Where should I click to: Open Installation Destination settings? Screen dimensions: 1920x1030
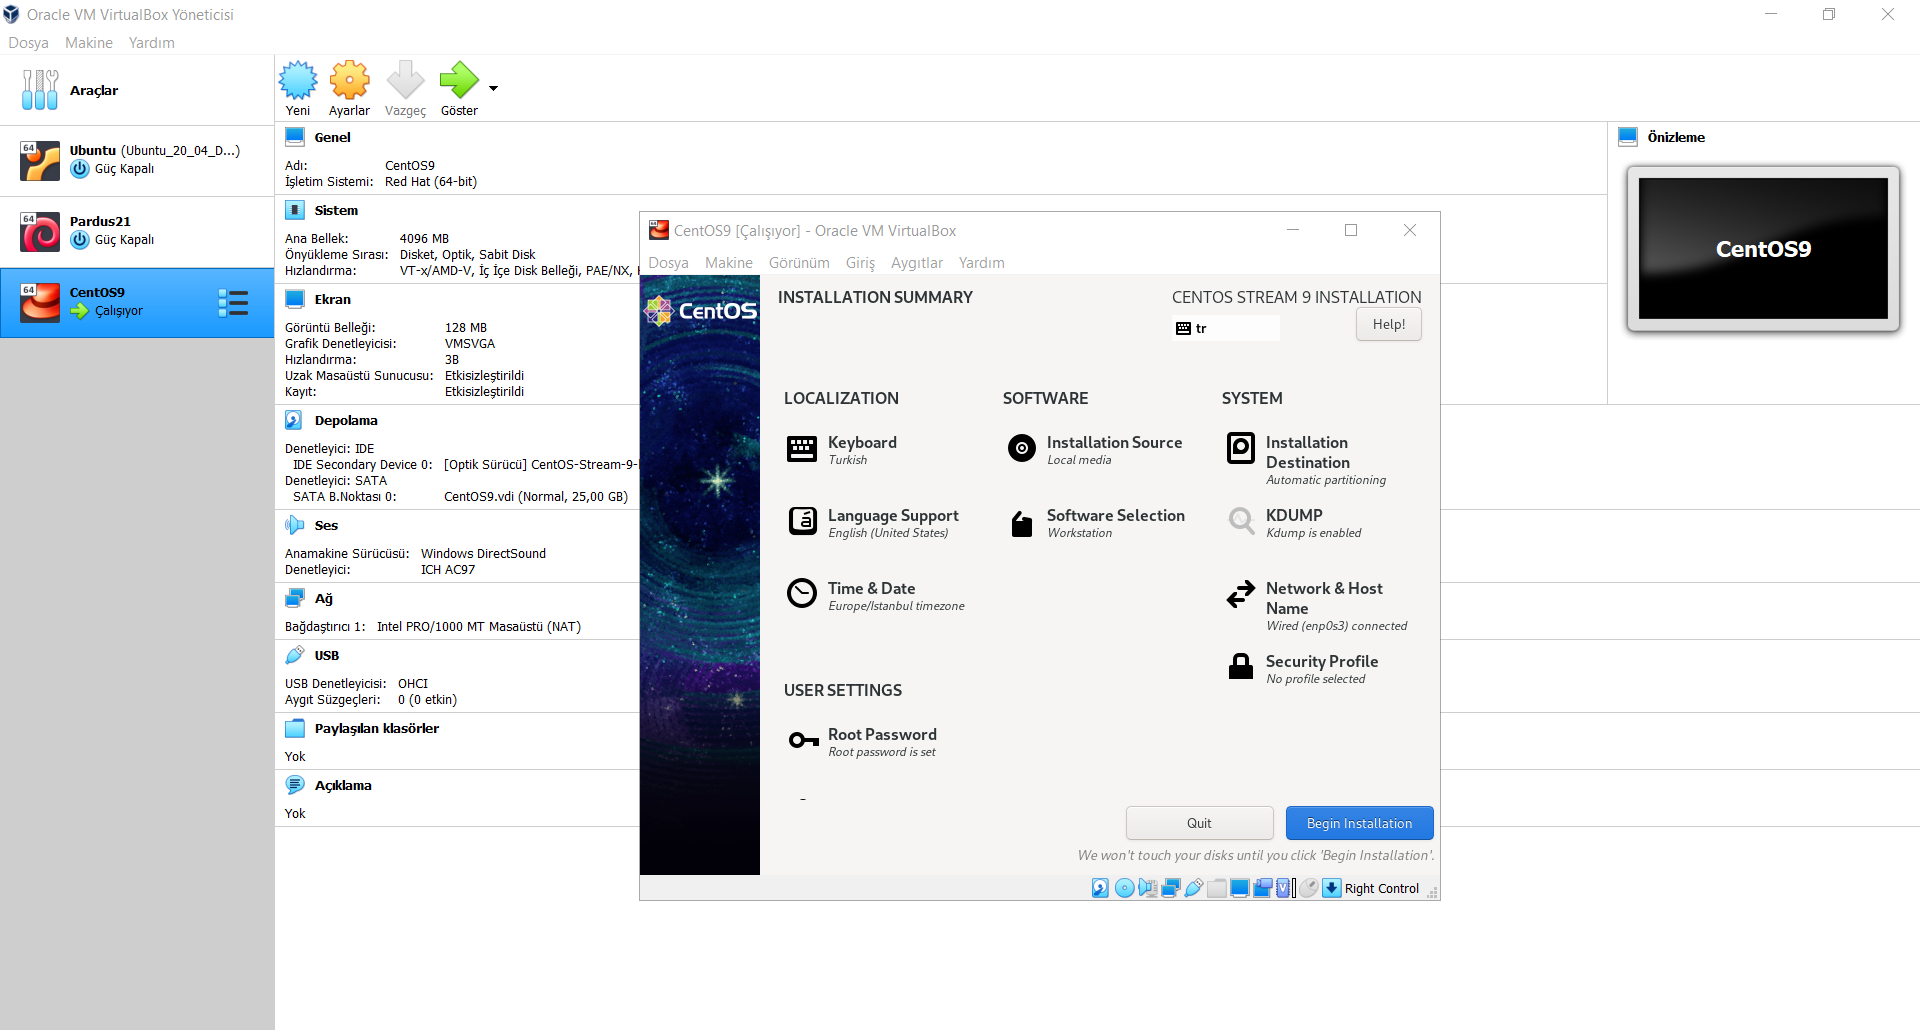coord(1306,460)
